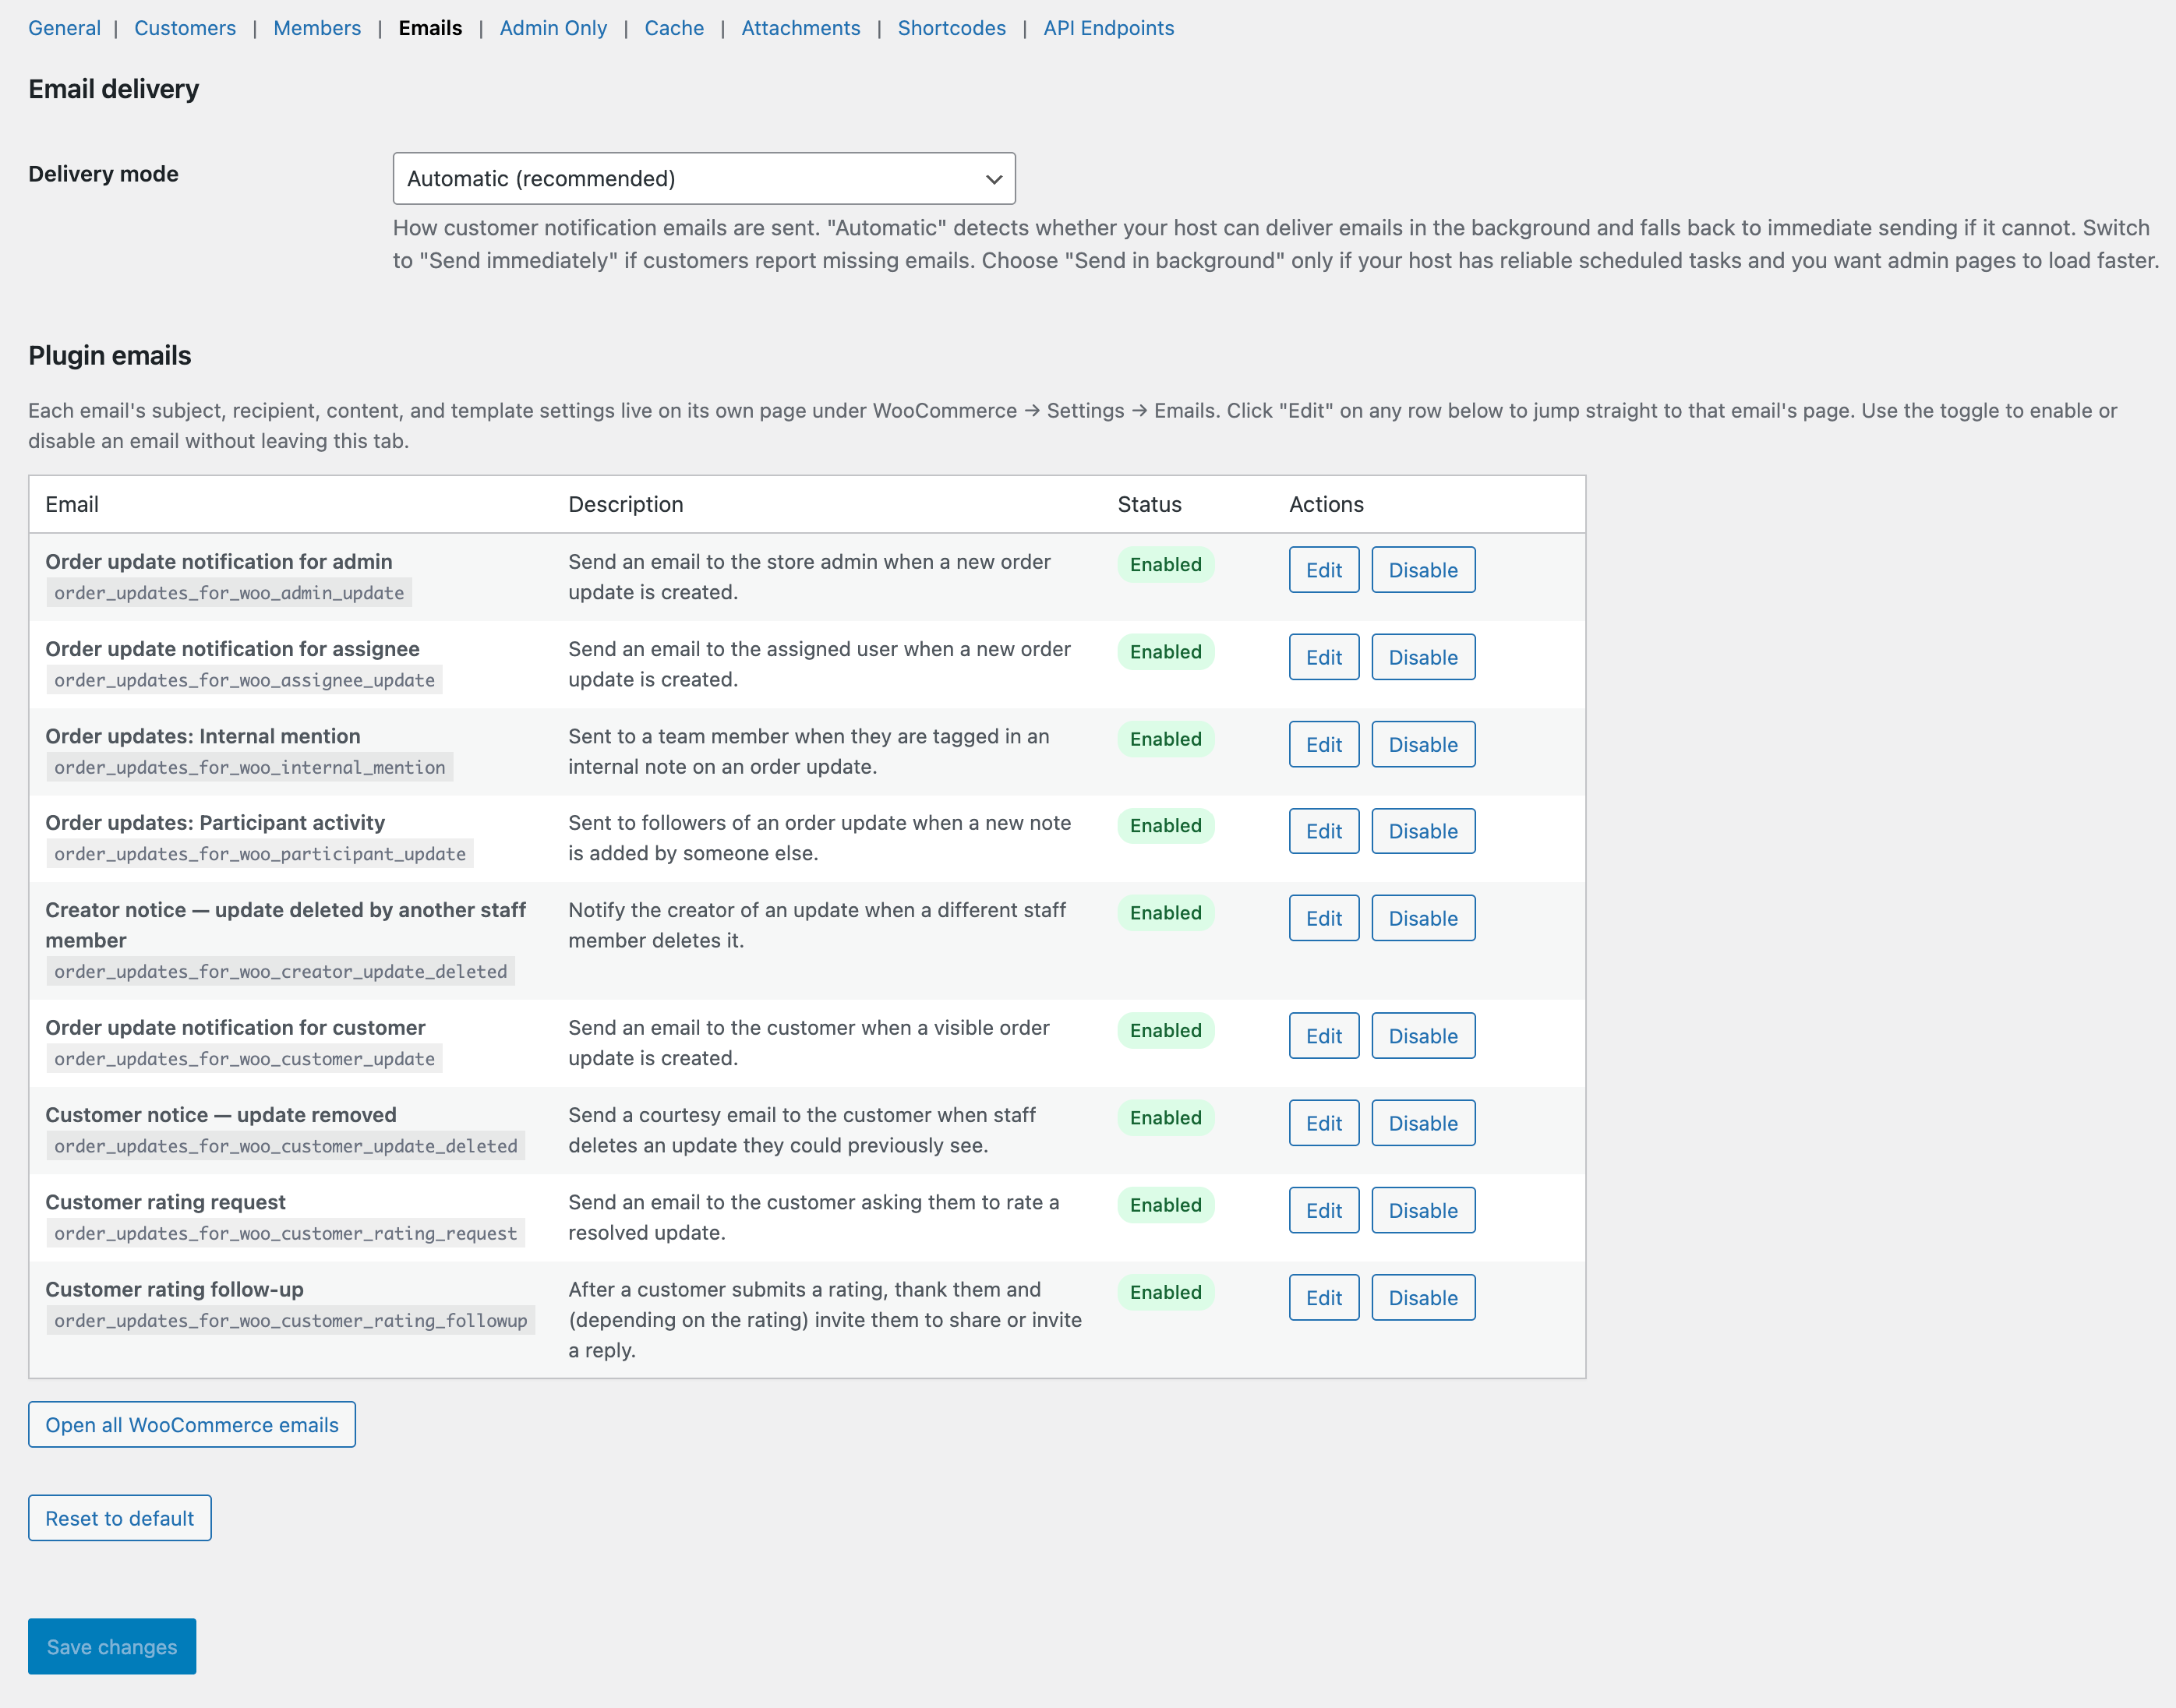Click 'Customer notice — update removed' title
The width and height of the screenshot is (2176, 1708).
(221, 1114)
